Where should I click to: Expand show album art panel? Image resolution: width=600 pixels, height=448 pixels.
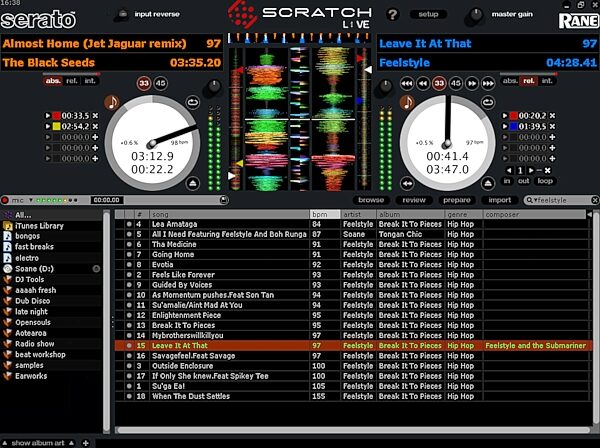pos(38,443)
